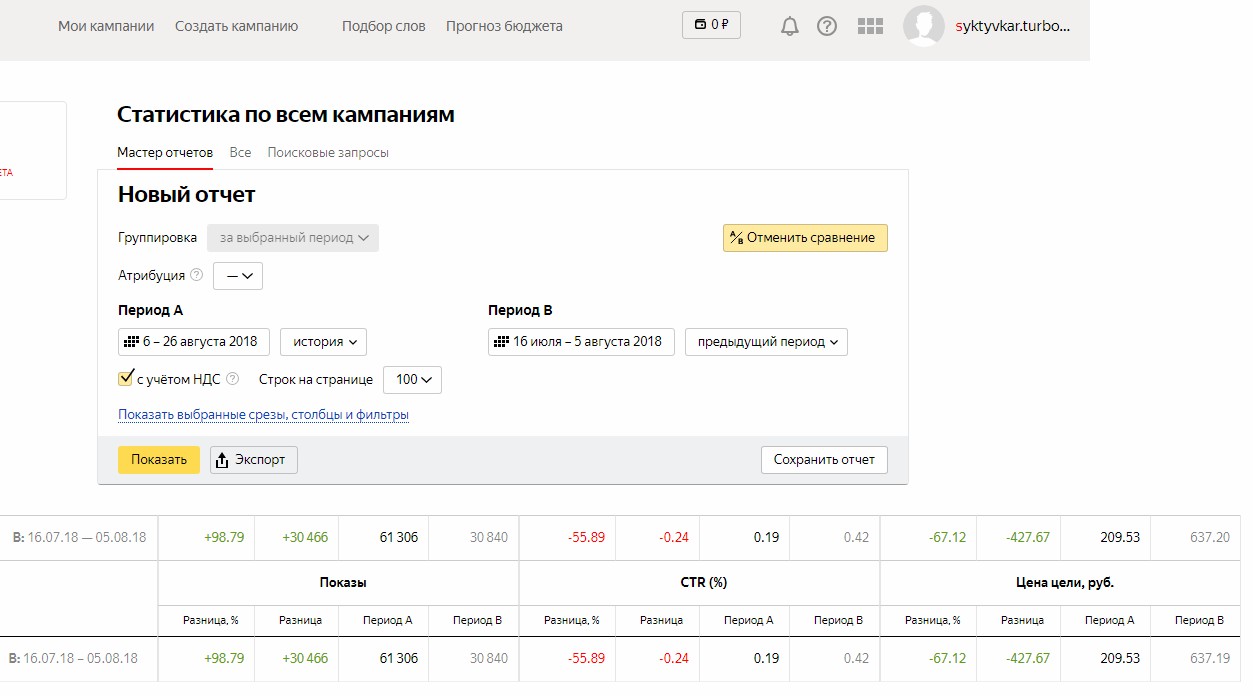Open the Атрибуция dropdown

point(238,276)
